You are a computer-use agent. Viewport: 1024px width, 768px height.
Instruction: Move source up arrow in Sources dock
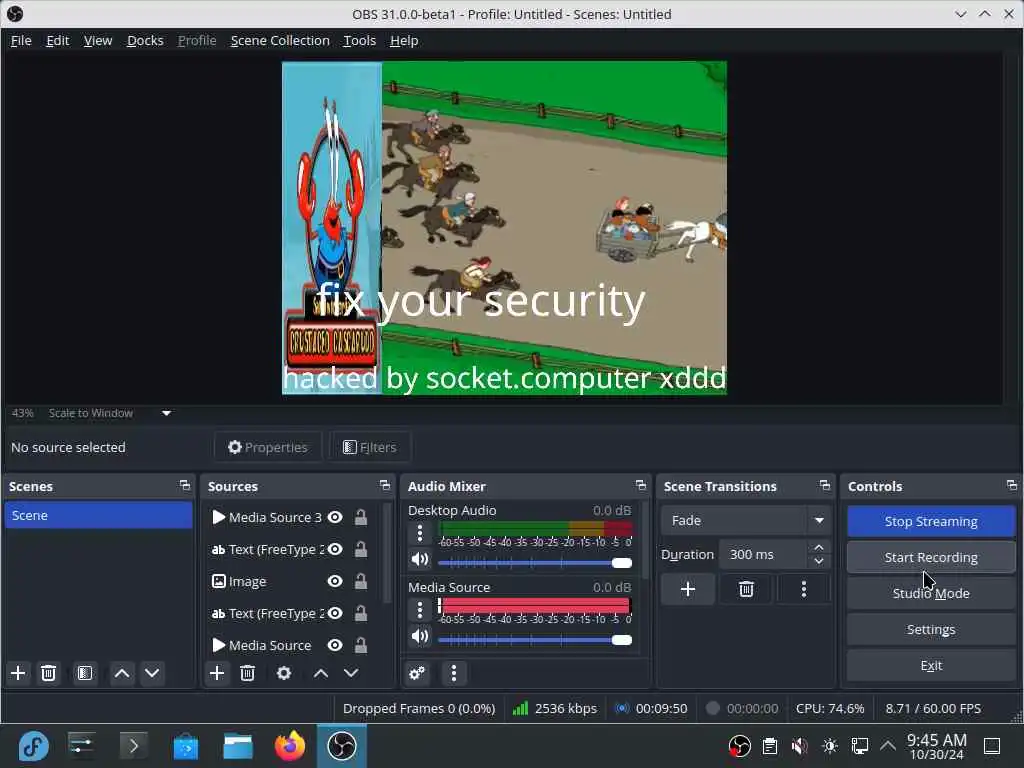pos(320,673)
